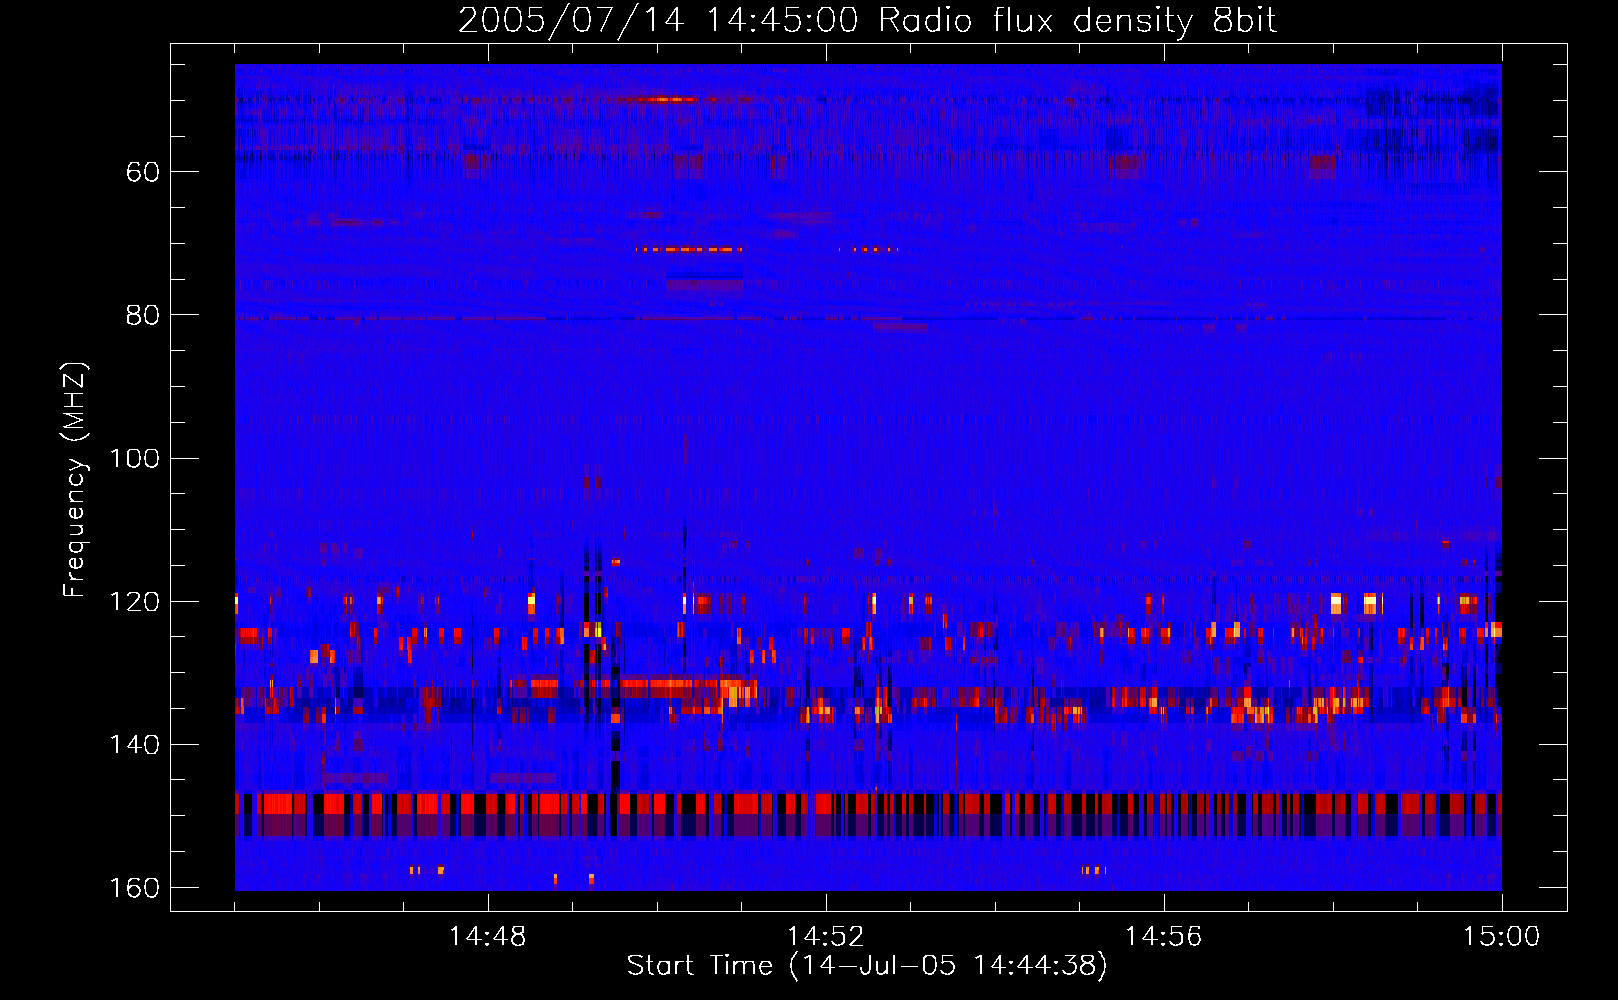Click the 14:48 time tick label
Screen dimensions: 1618x1000
[x=488, y=937]
